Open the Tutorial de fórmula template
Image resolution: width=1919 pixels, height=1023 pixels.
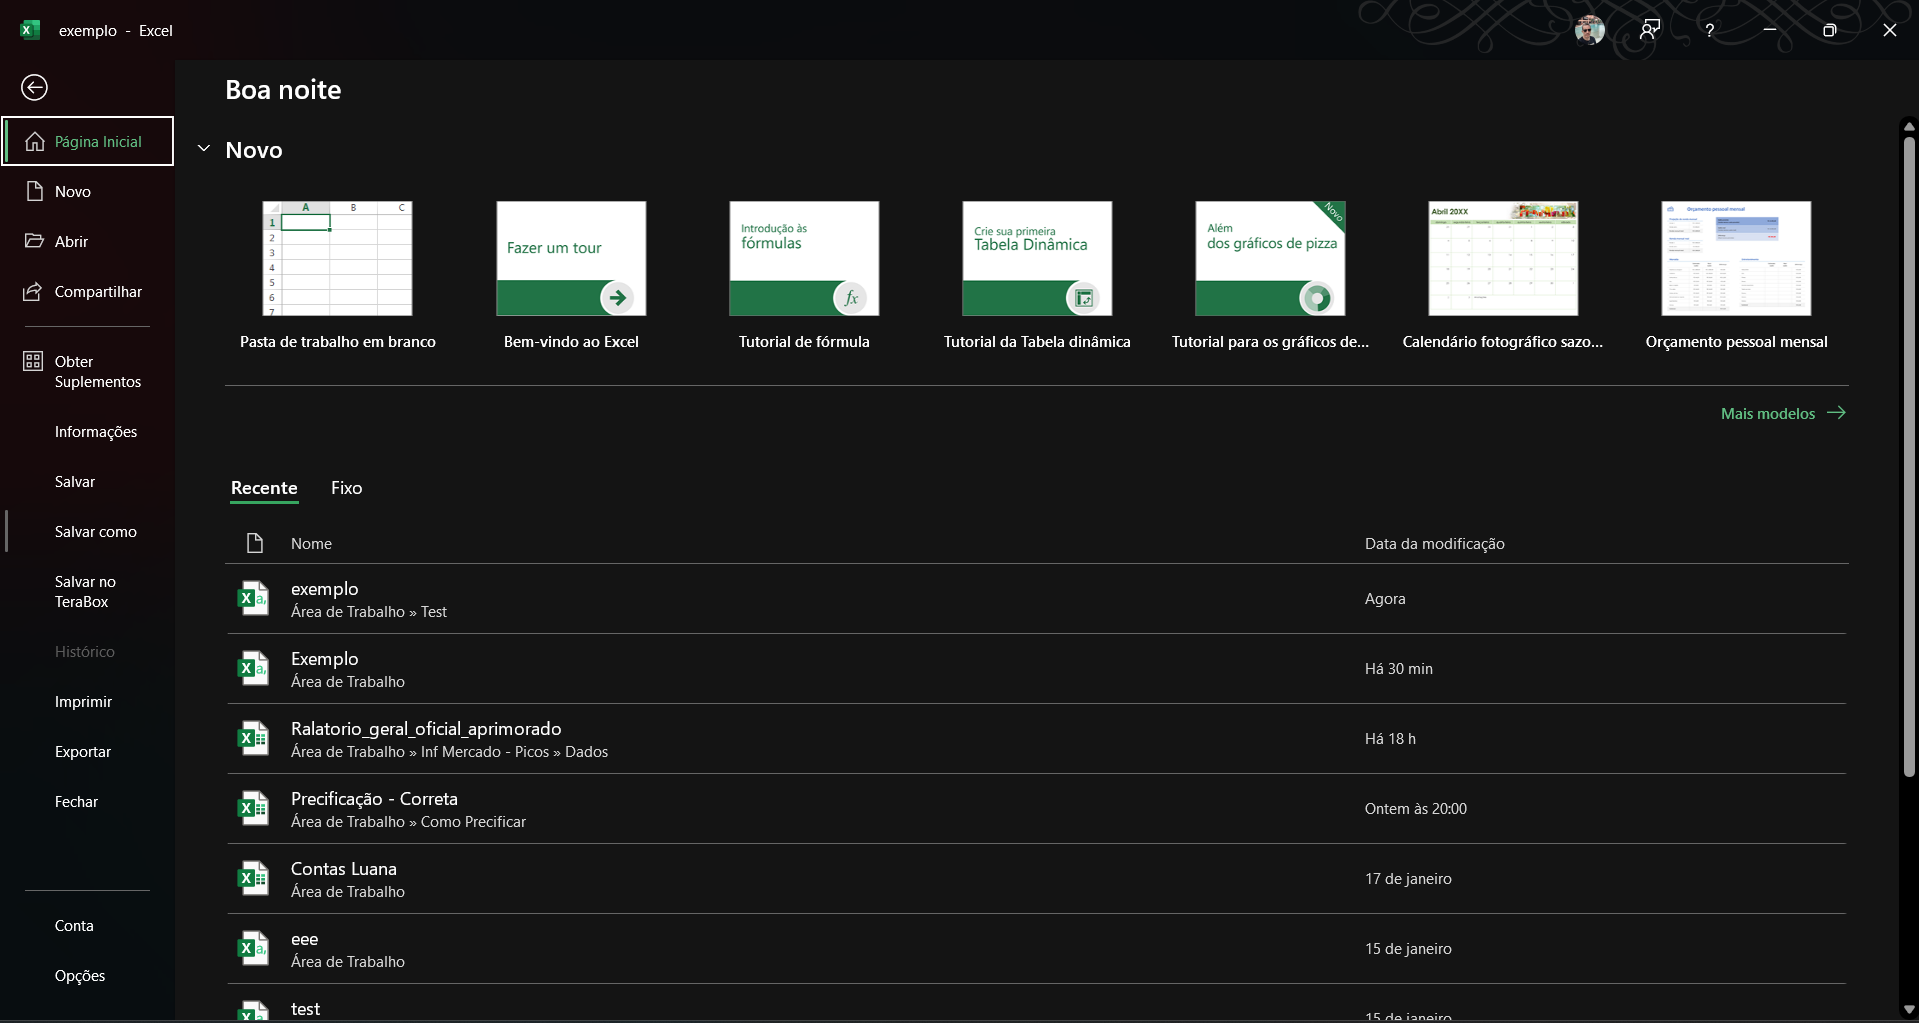[x=804, y=277]
